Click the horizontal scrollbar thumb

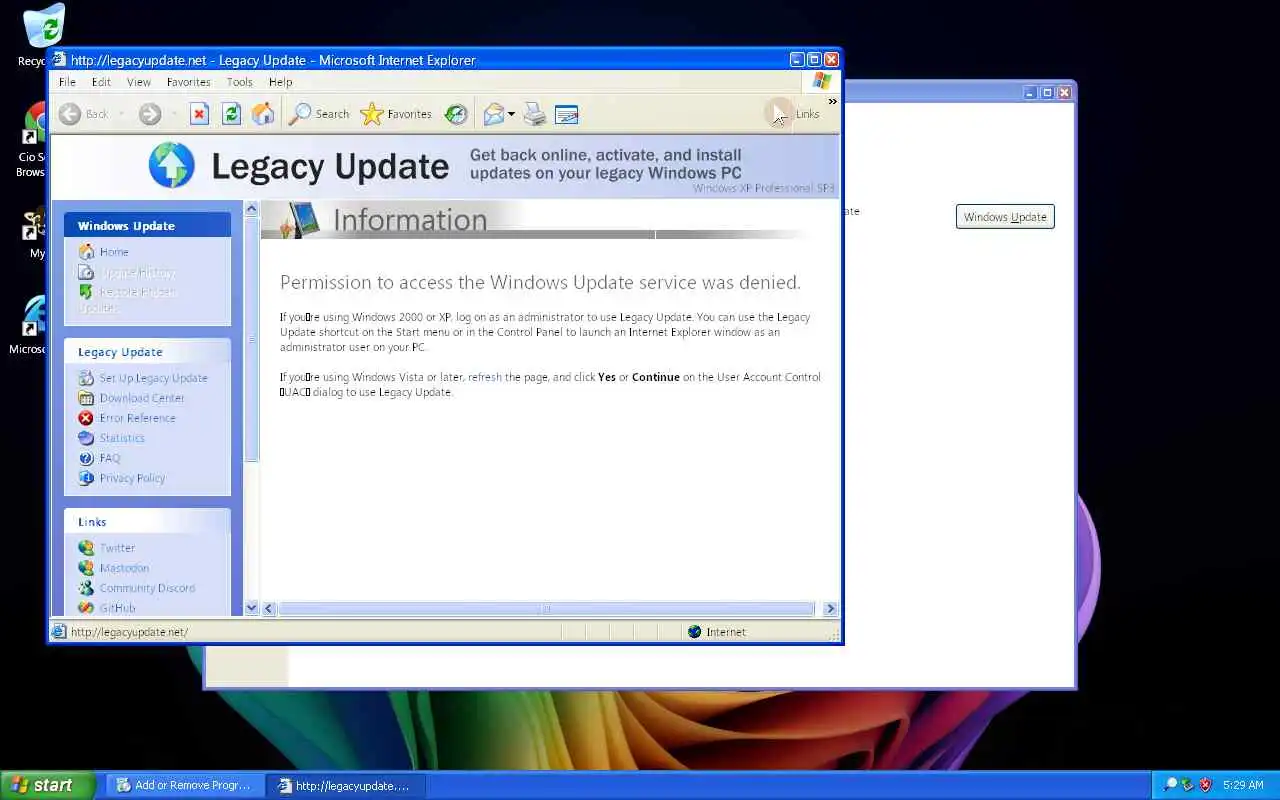click(547, 608)
